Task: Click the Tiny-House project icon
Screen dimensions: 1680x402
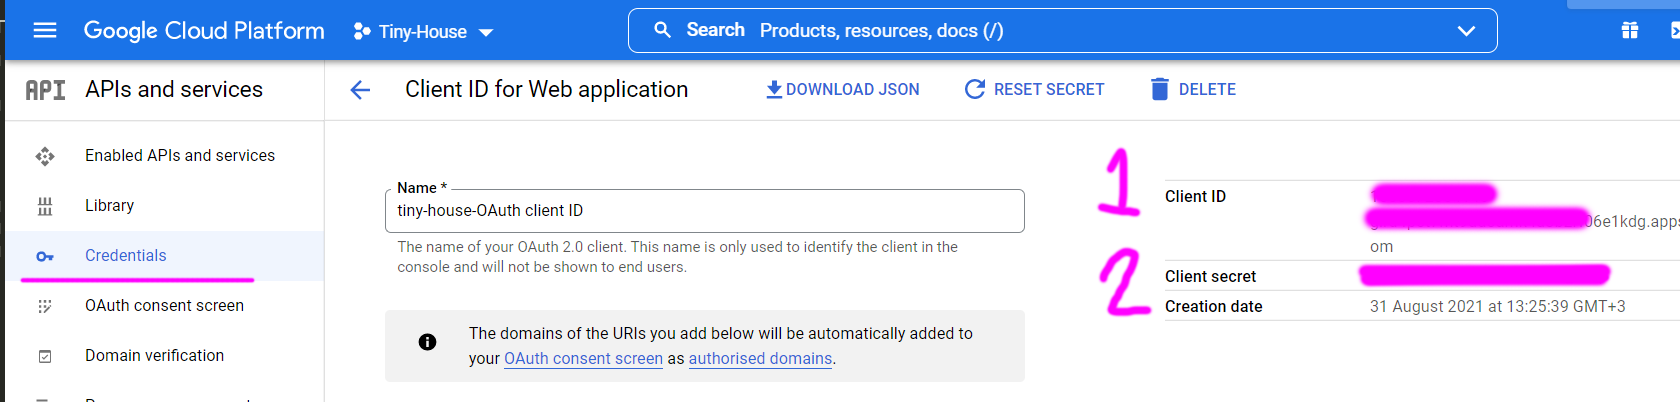Action: [362, 32]
